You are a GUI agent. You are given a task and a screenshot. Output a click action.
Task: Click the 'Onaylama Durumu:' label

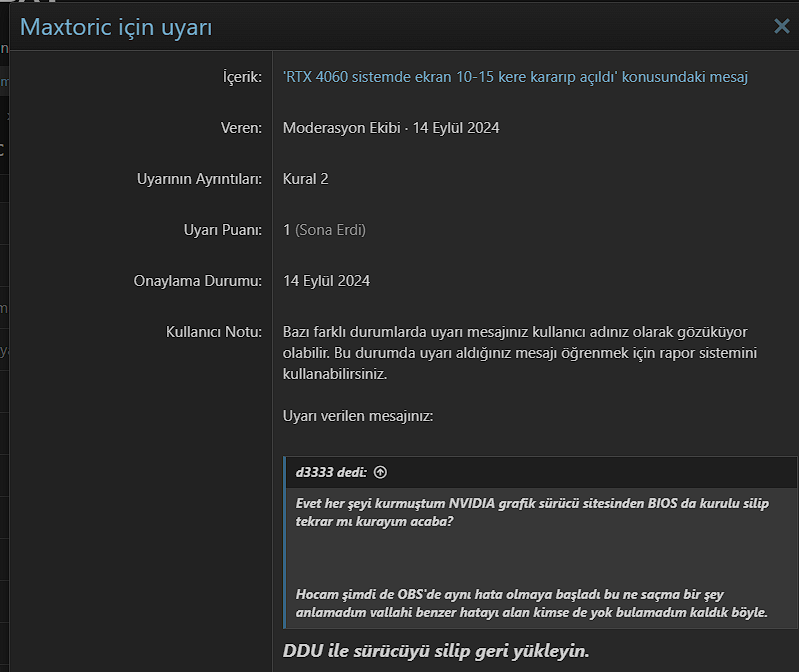click(x=198, y=281)
